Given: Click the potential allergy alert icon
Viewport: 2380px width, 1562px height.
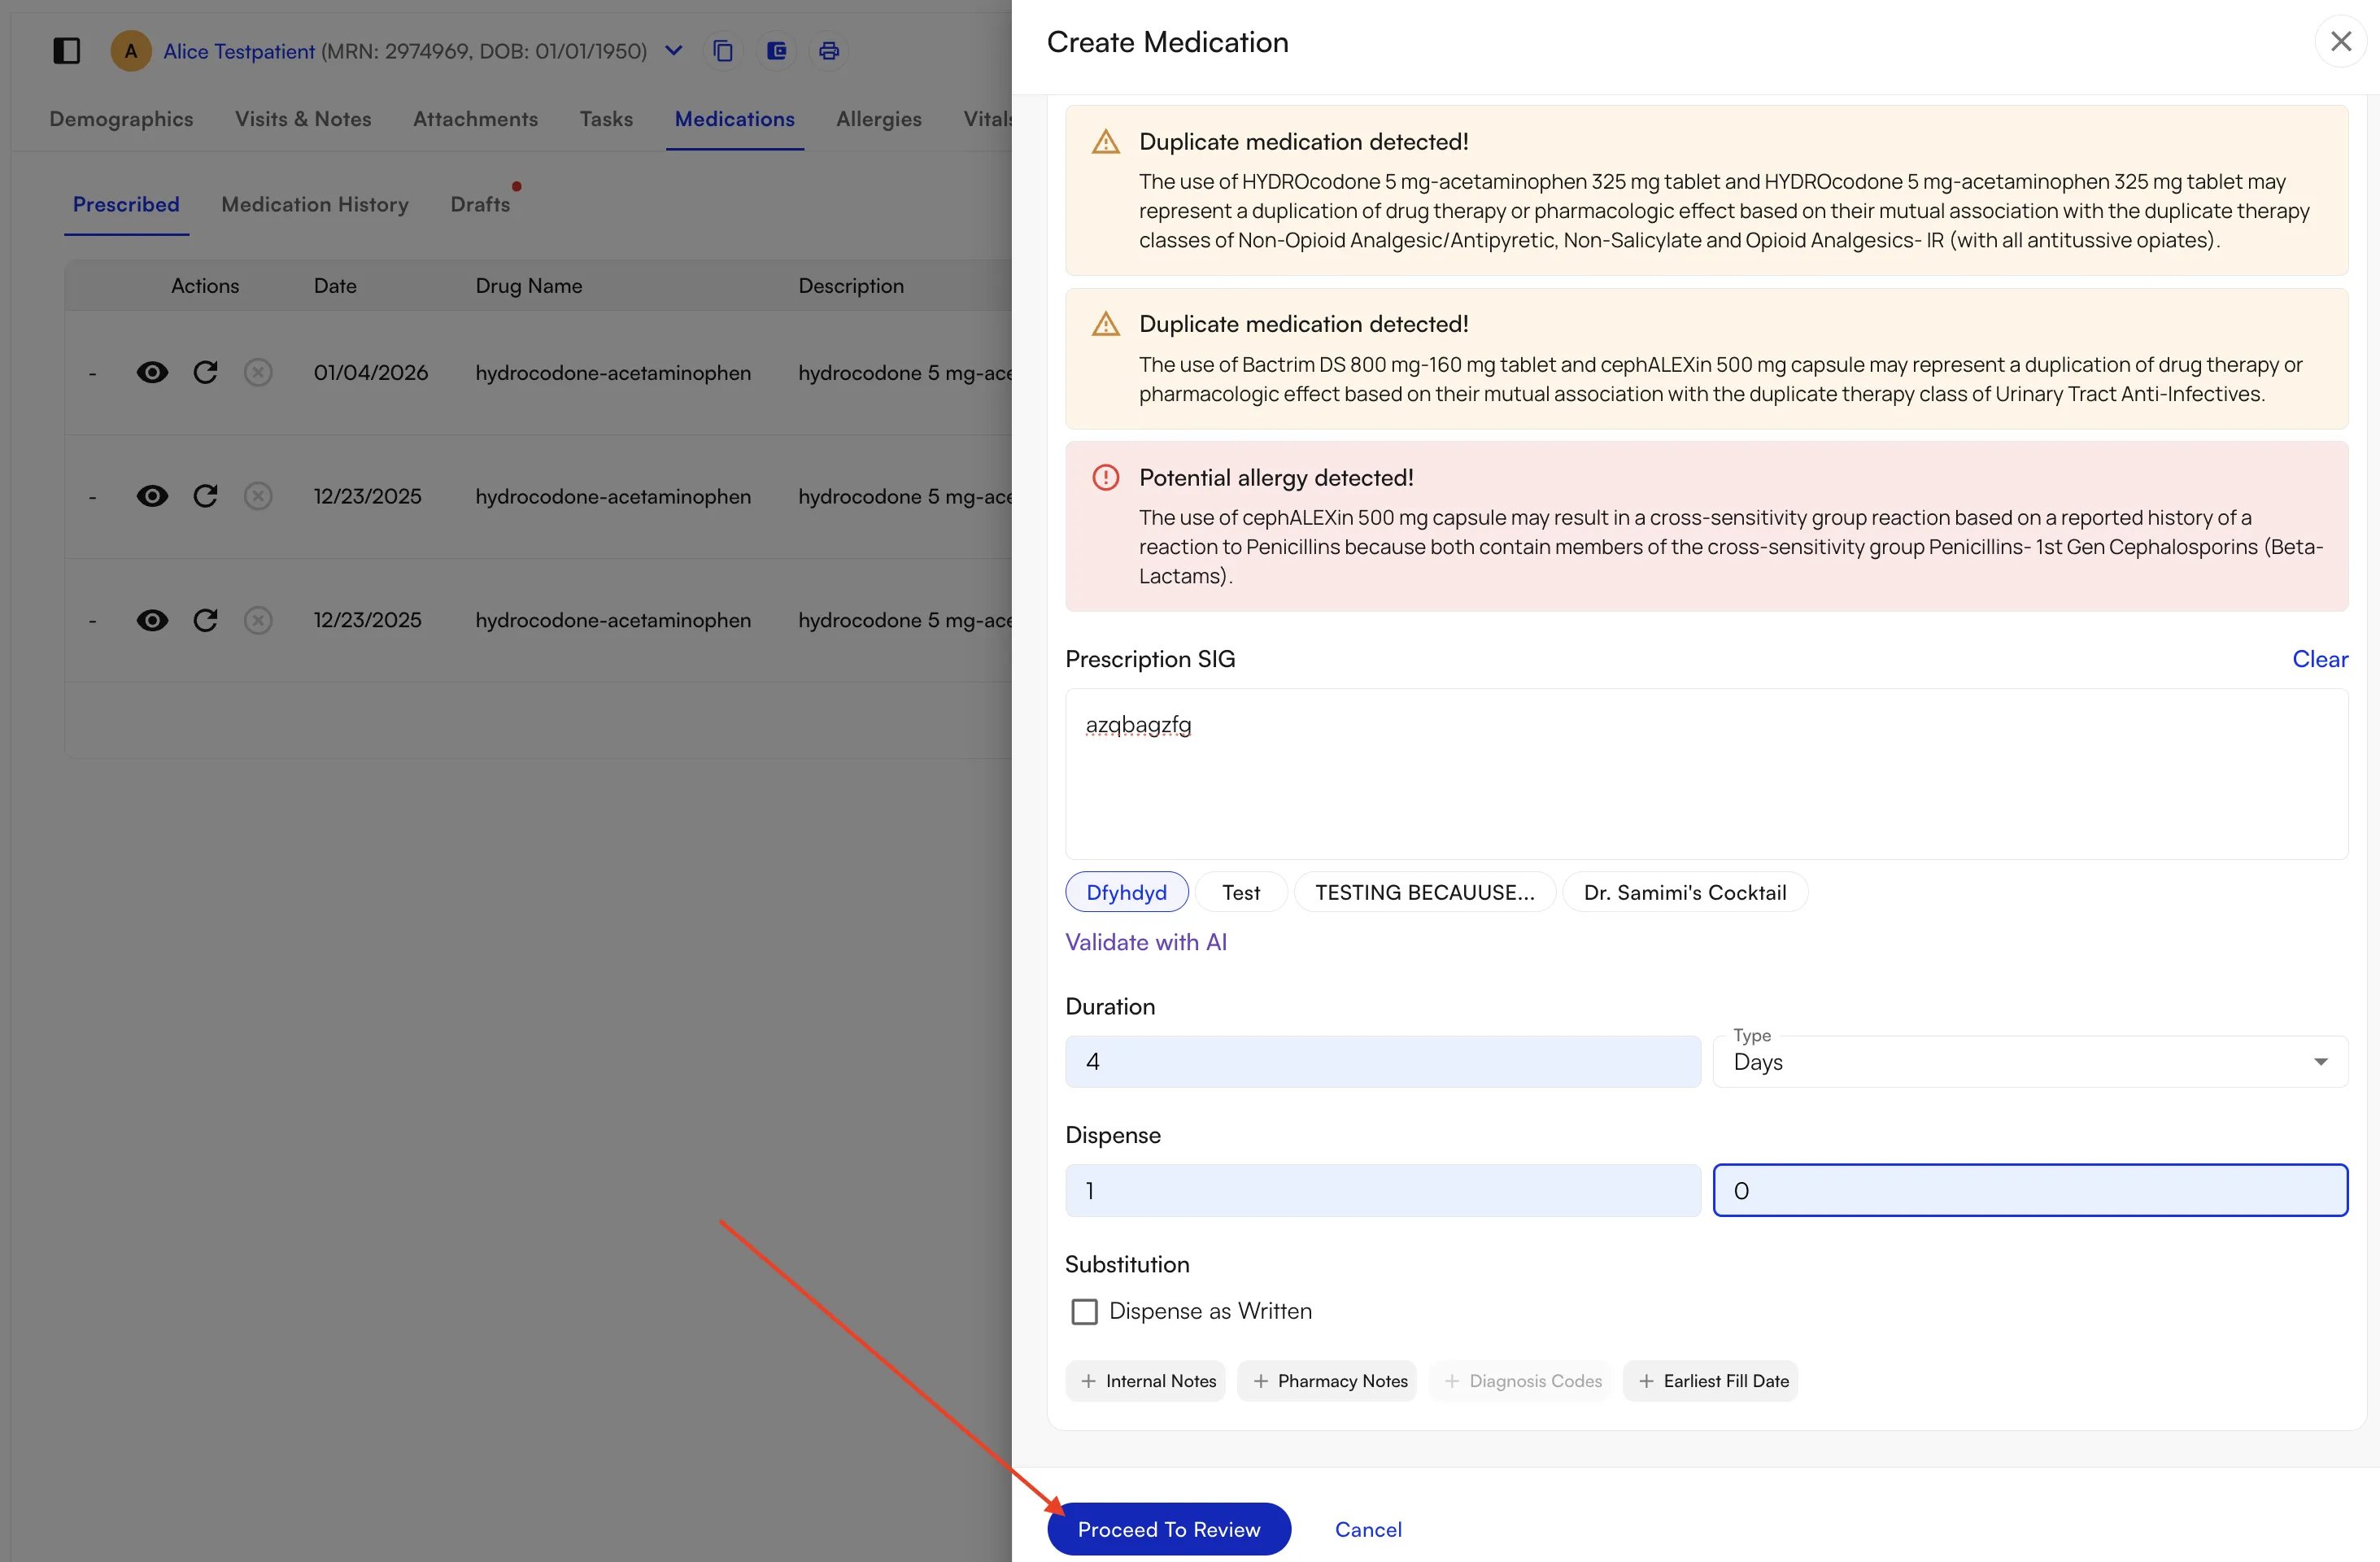Looking at the screenshot, I should coord(1105,477).
